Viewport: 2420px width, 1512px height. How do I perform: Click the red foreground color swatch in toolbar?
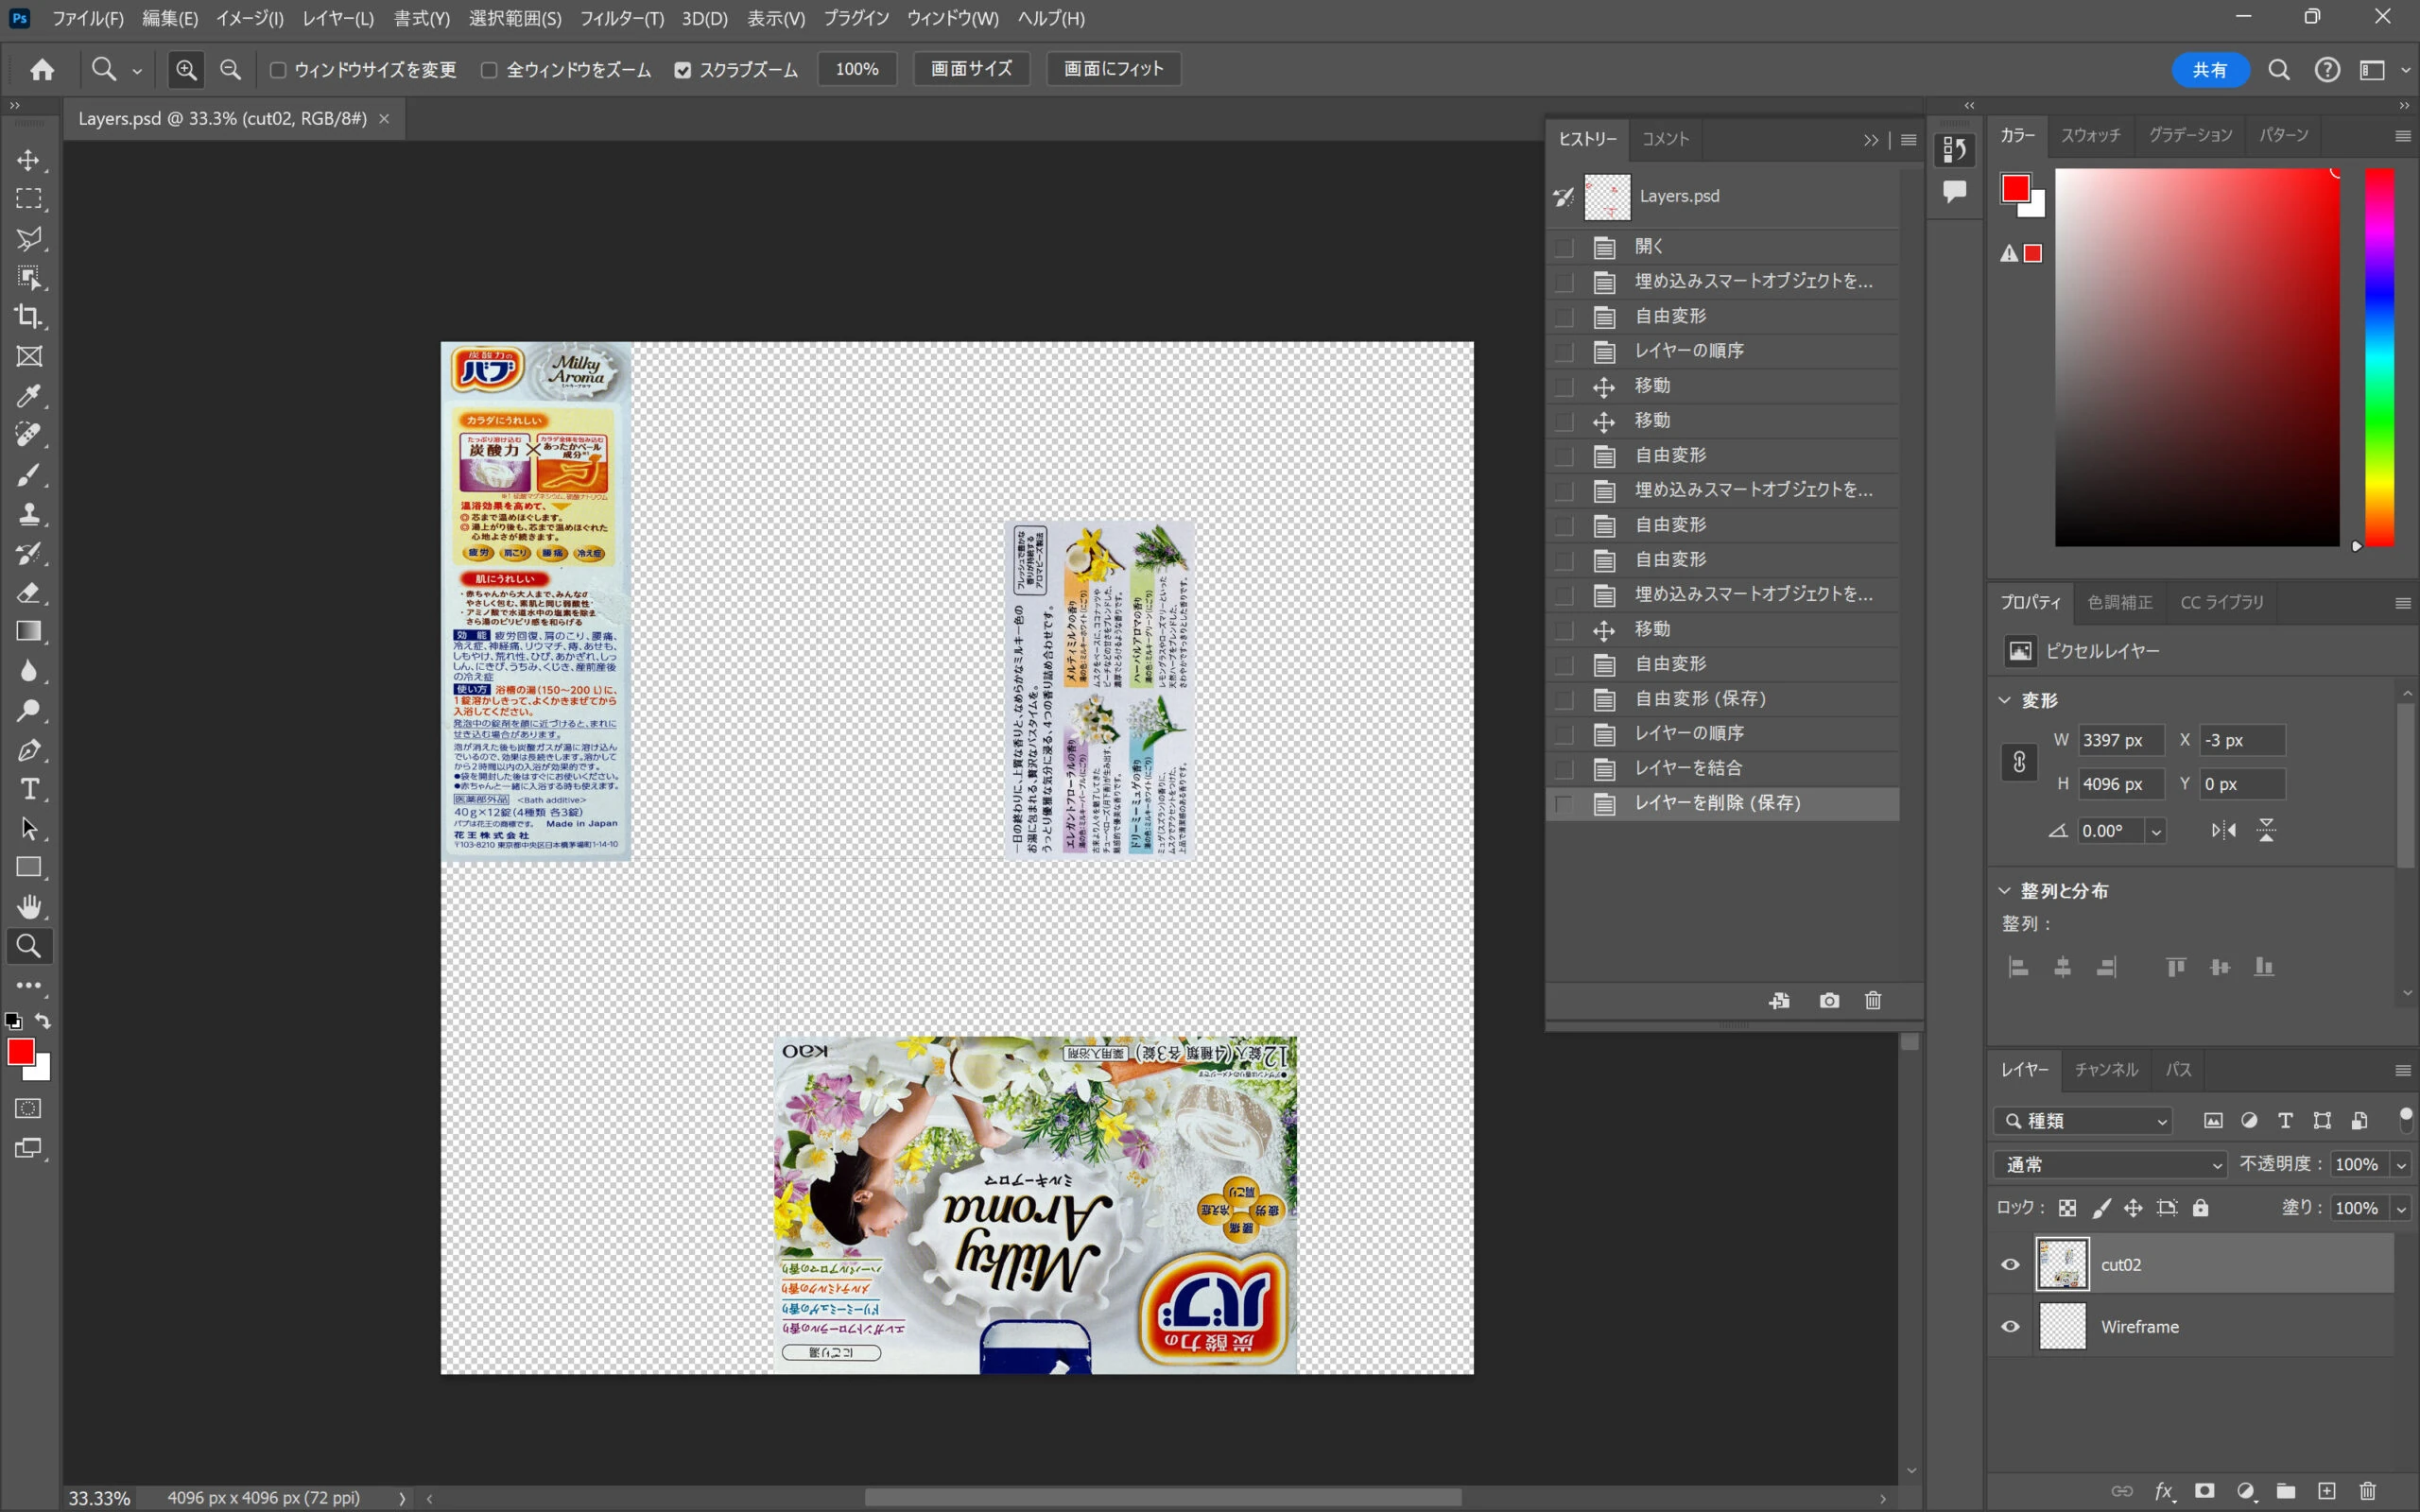click(x=20, y=1051)
